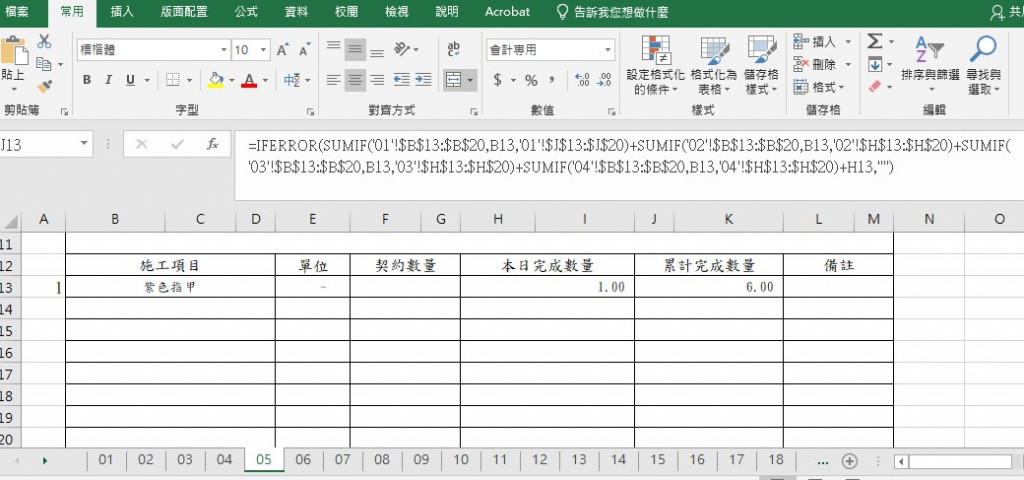Open 儲存格樣式 cell styles
The image size is (1024, 480).
point(761,65)
